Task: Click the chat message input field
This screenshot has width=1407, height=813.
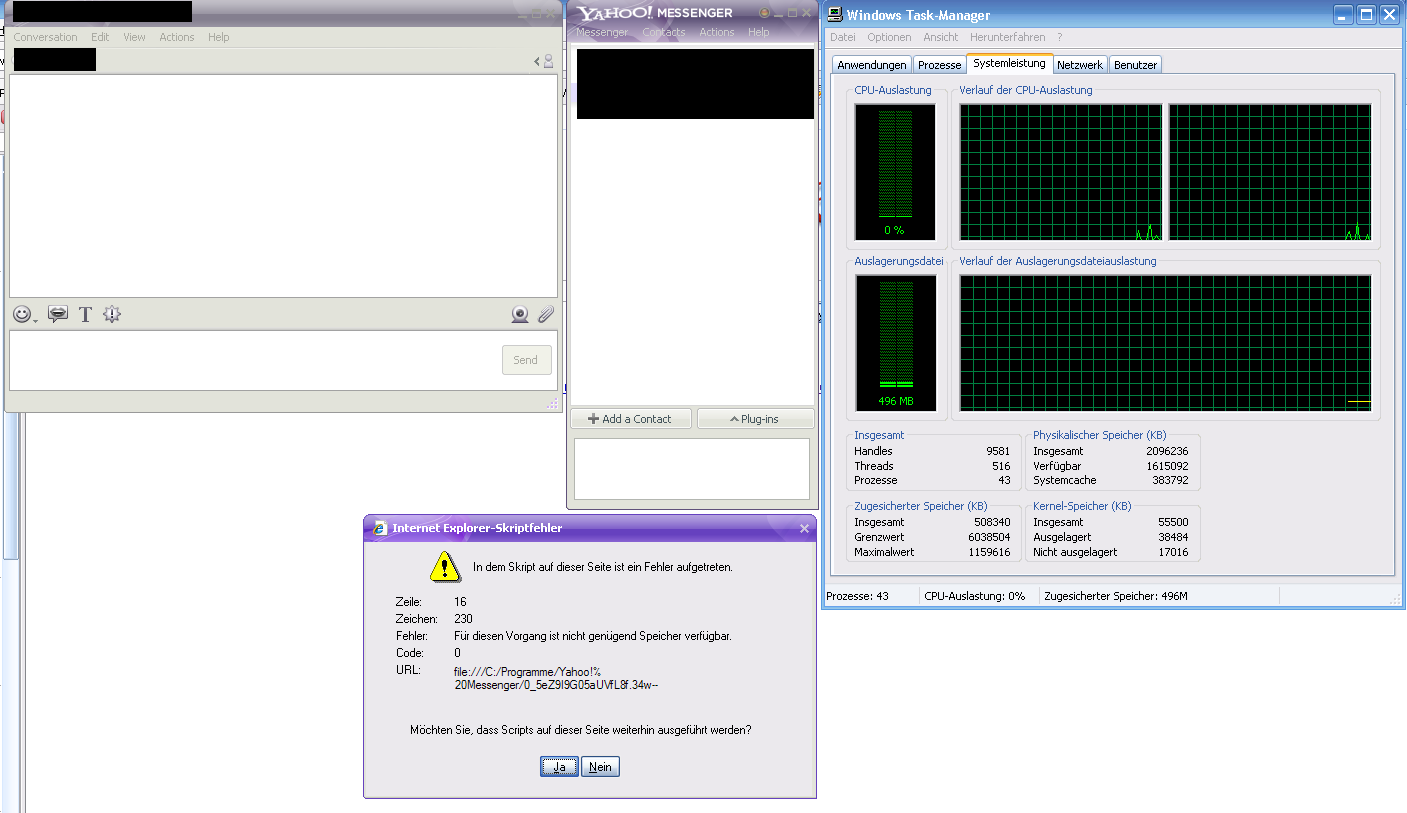Action: coord(255,360)
